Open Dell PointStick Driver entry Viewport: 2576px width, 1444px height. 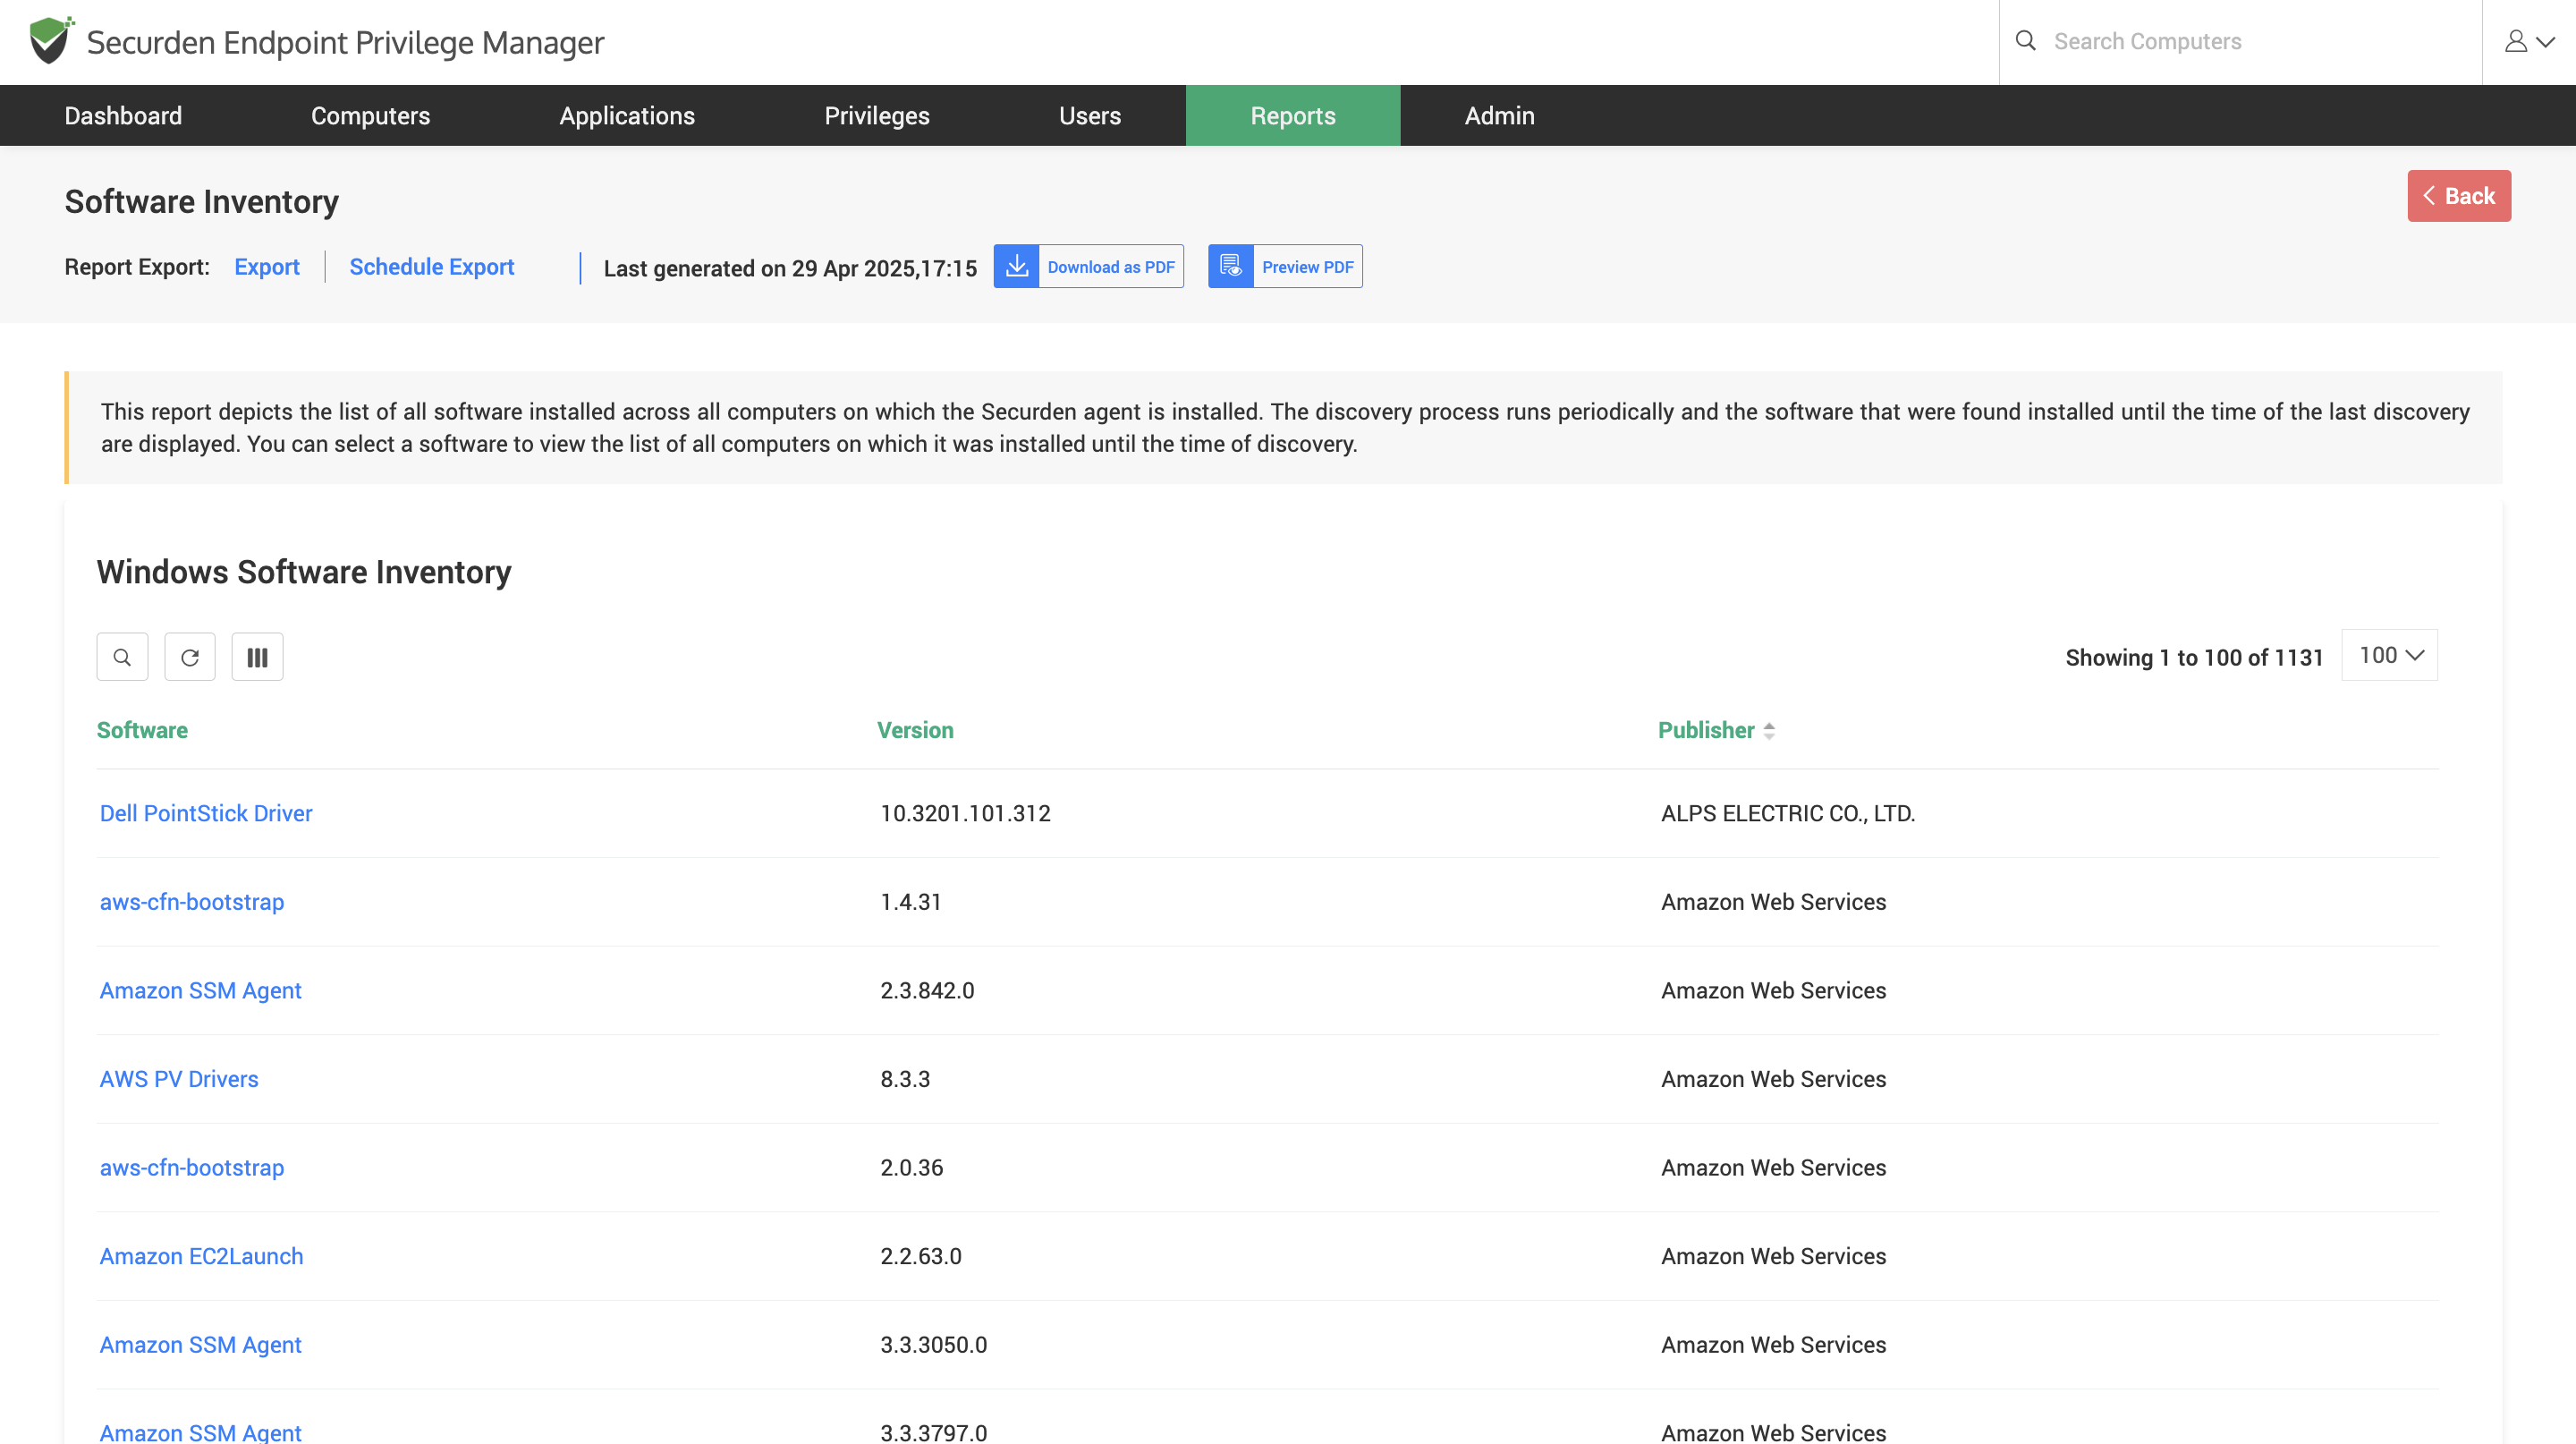tap(206, 813)
